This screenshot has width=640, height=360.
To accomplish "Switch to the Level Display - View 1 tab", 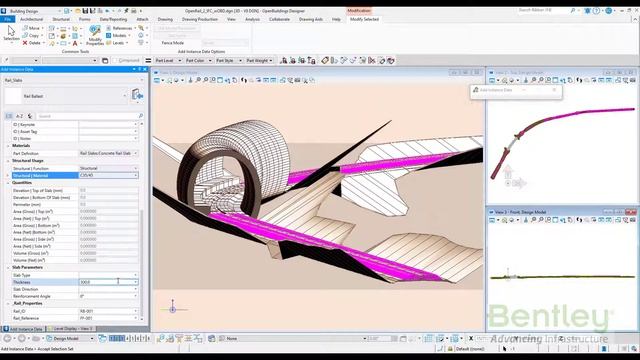I will 71,329.
